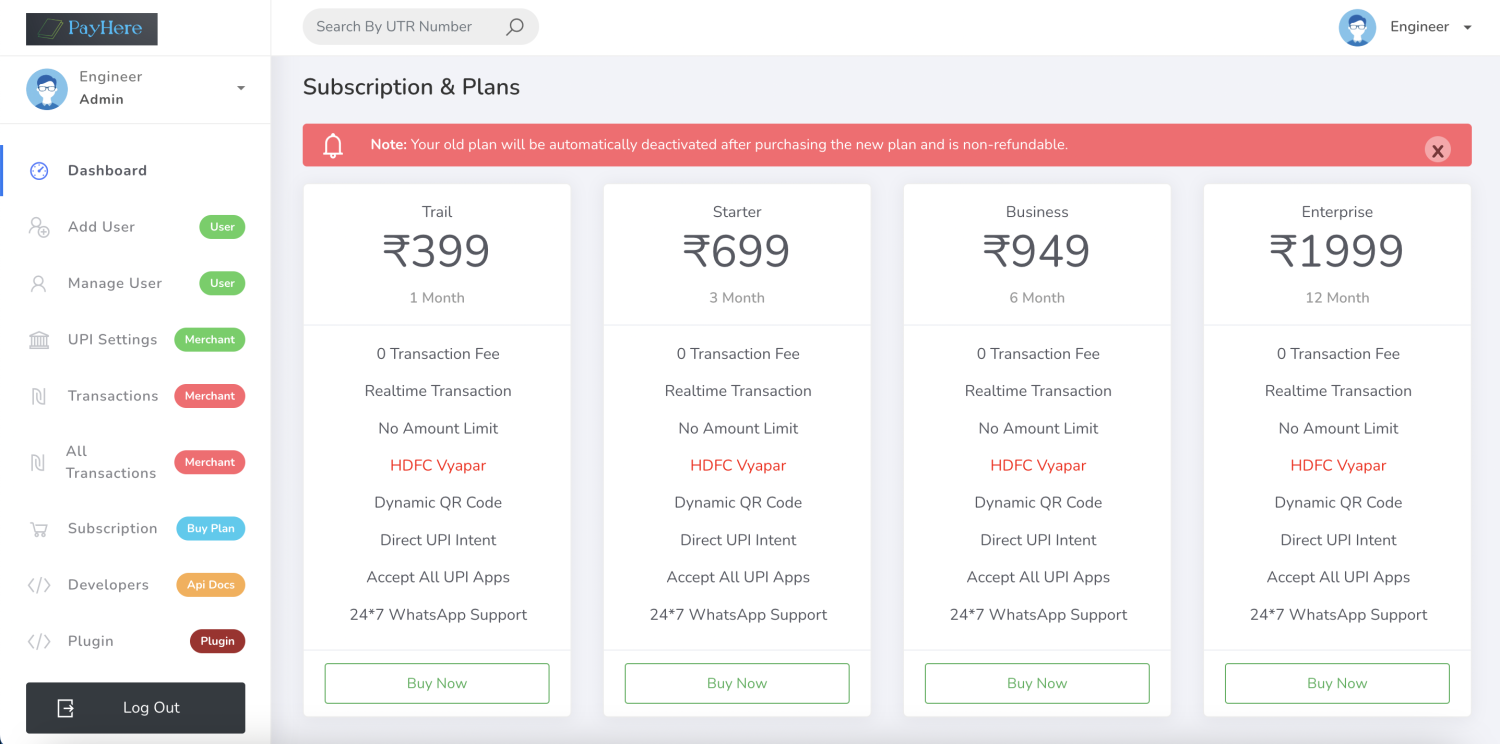Open the All Transactions menu item
1500x744 pixels.
[111, 462]
